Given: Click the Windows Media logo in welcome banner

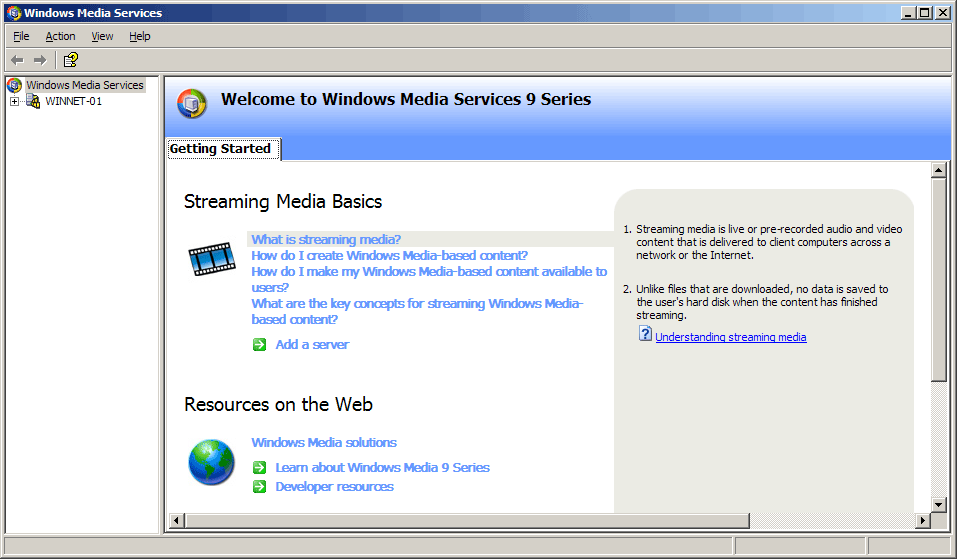Looking at the screenshot, I should point(192,103).
